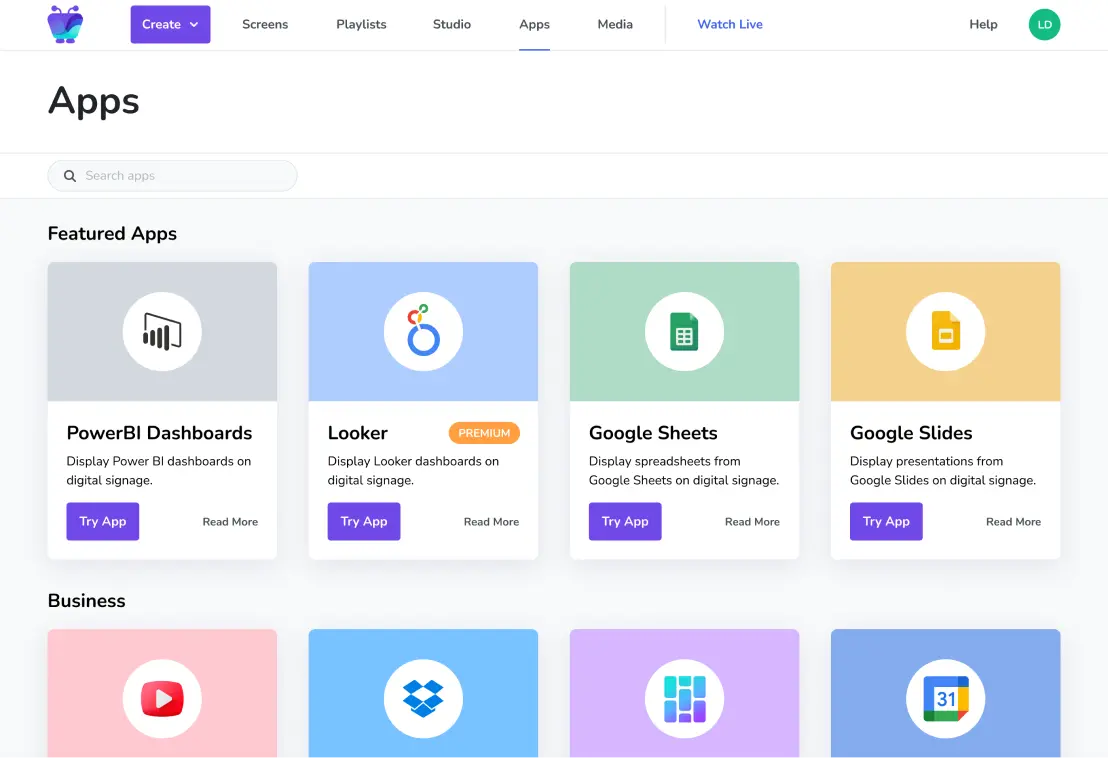Viewport: 1108px width, 758px height.
Task: Click the Google Slides app icon
Action: [x=945, y=331]
